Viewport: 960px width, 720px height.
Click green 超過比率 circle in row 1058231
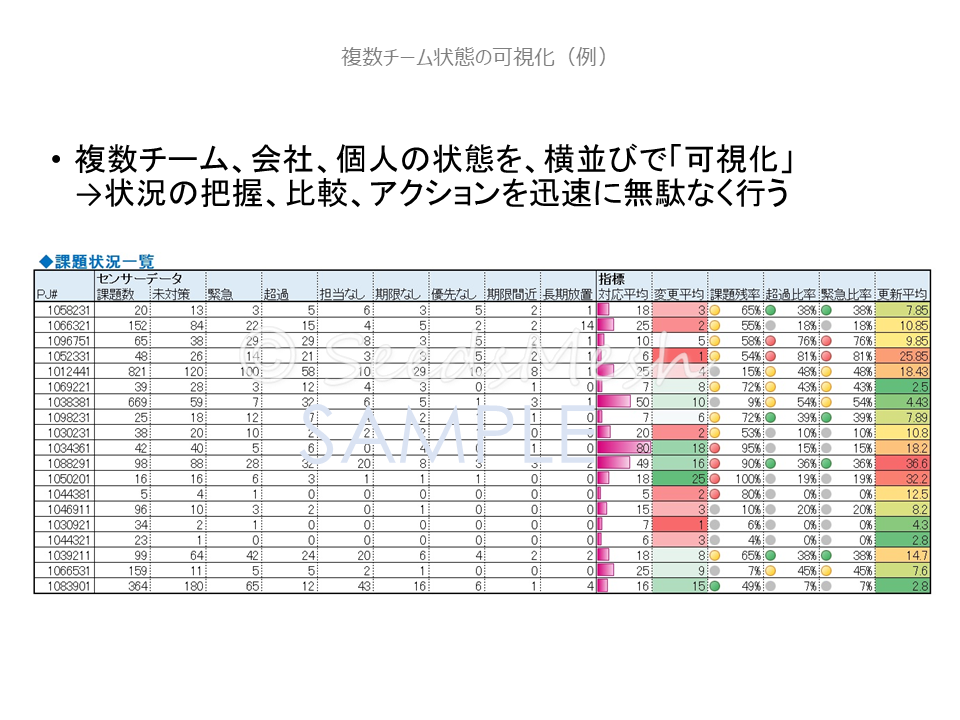pos(770,311)
